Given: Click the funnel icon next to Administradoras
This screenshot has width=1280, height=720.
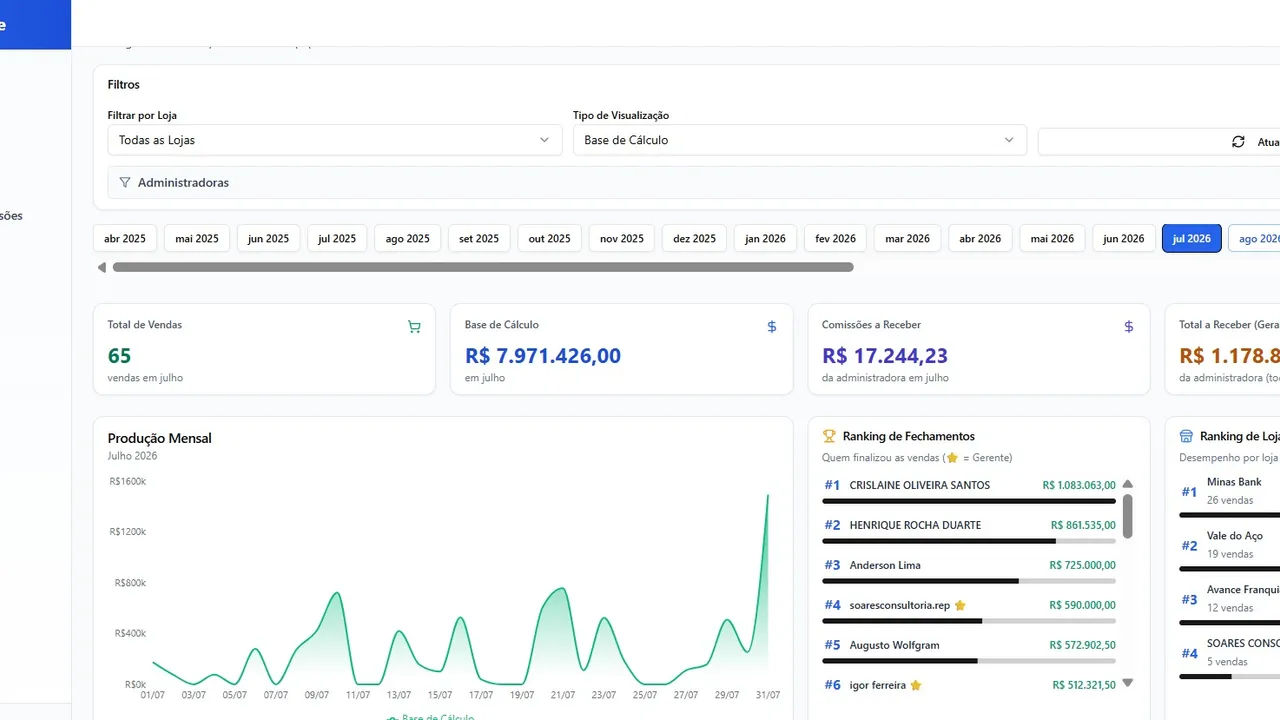Looking at the screenshot, I should [125, 183].
